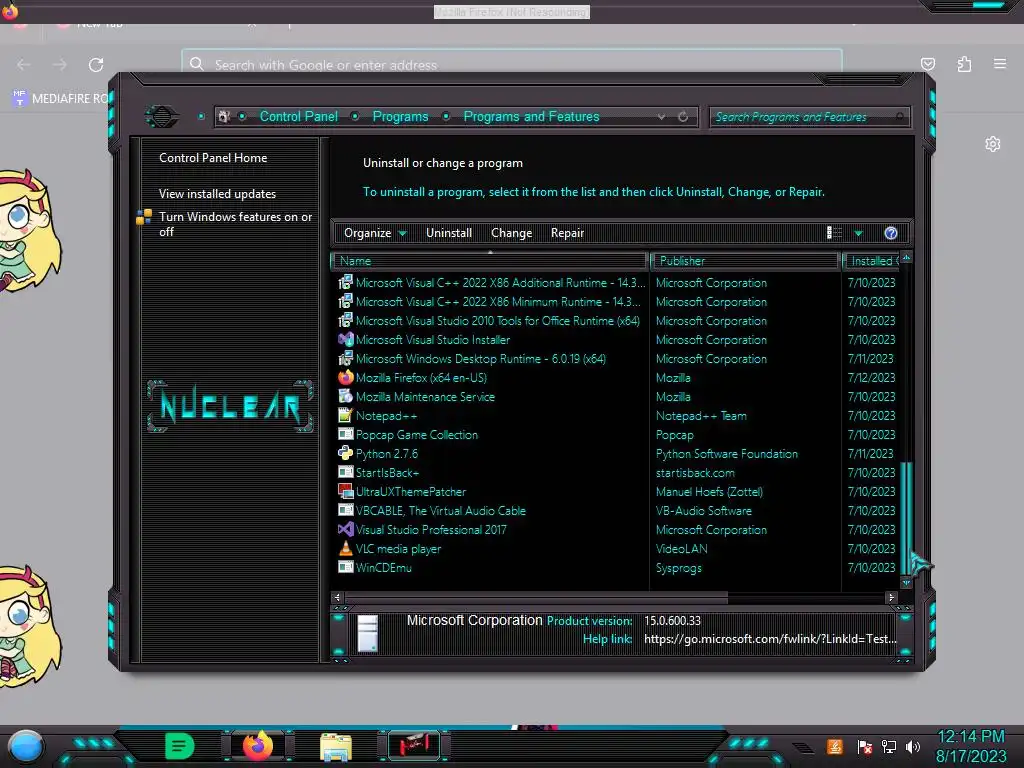Expand the address bar history chevron
This screenshot has height=768, width=1024.
pyautogui.click(x=662, y=117)
